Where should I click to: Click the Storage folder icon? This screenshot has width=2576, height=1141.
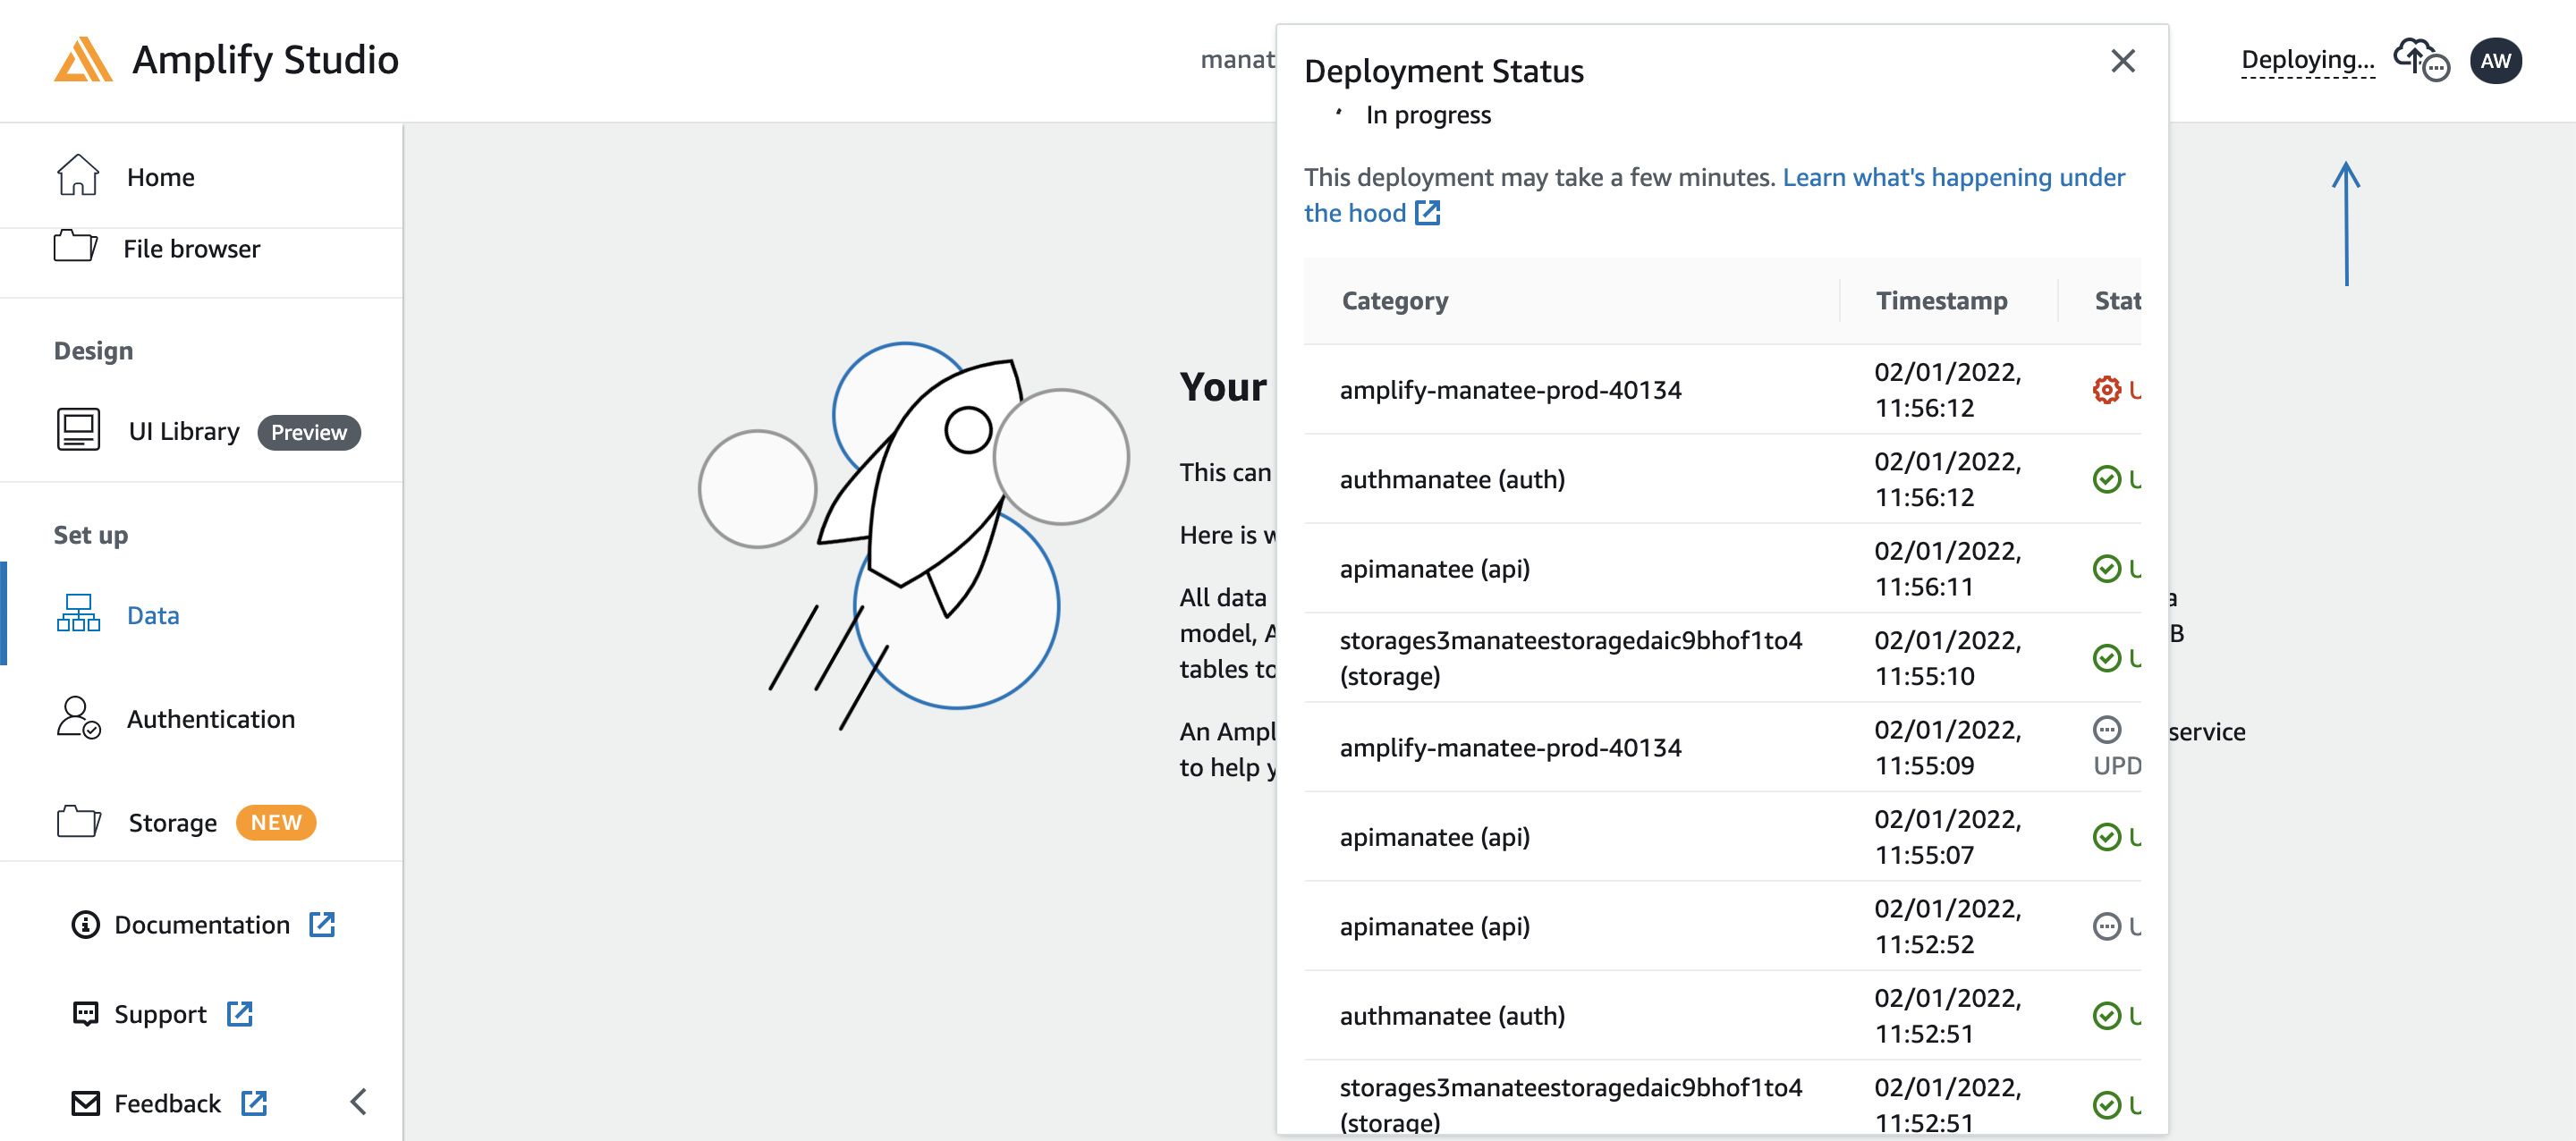(78, 822)
